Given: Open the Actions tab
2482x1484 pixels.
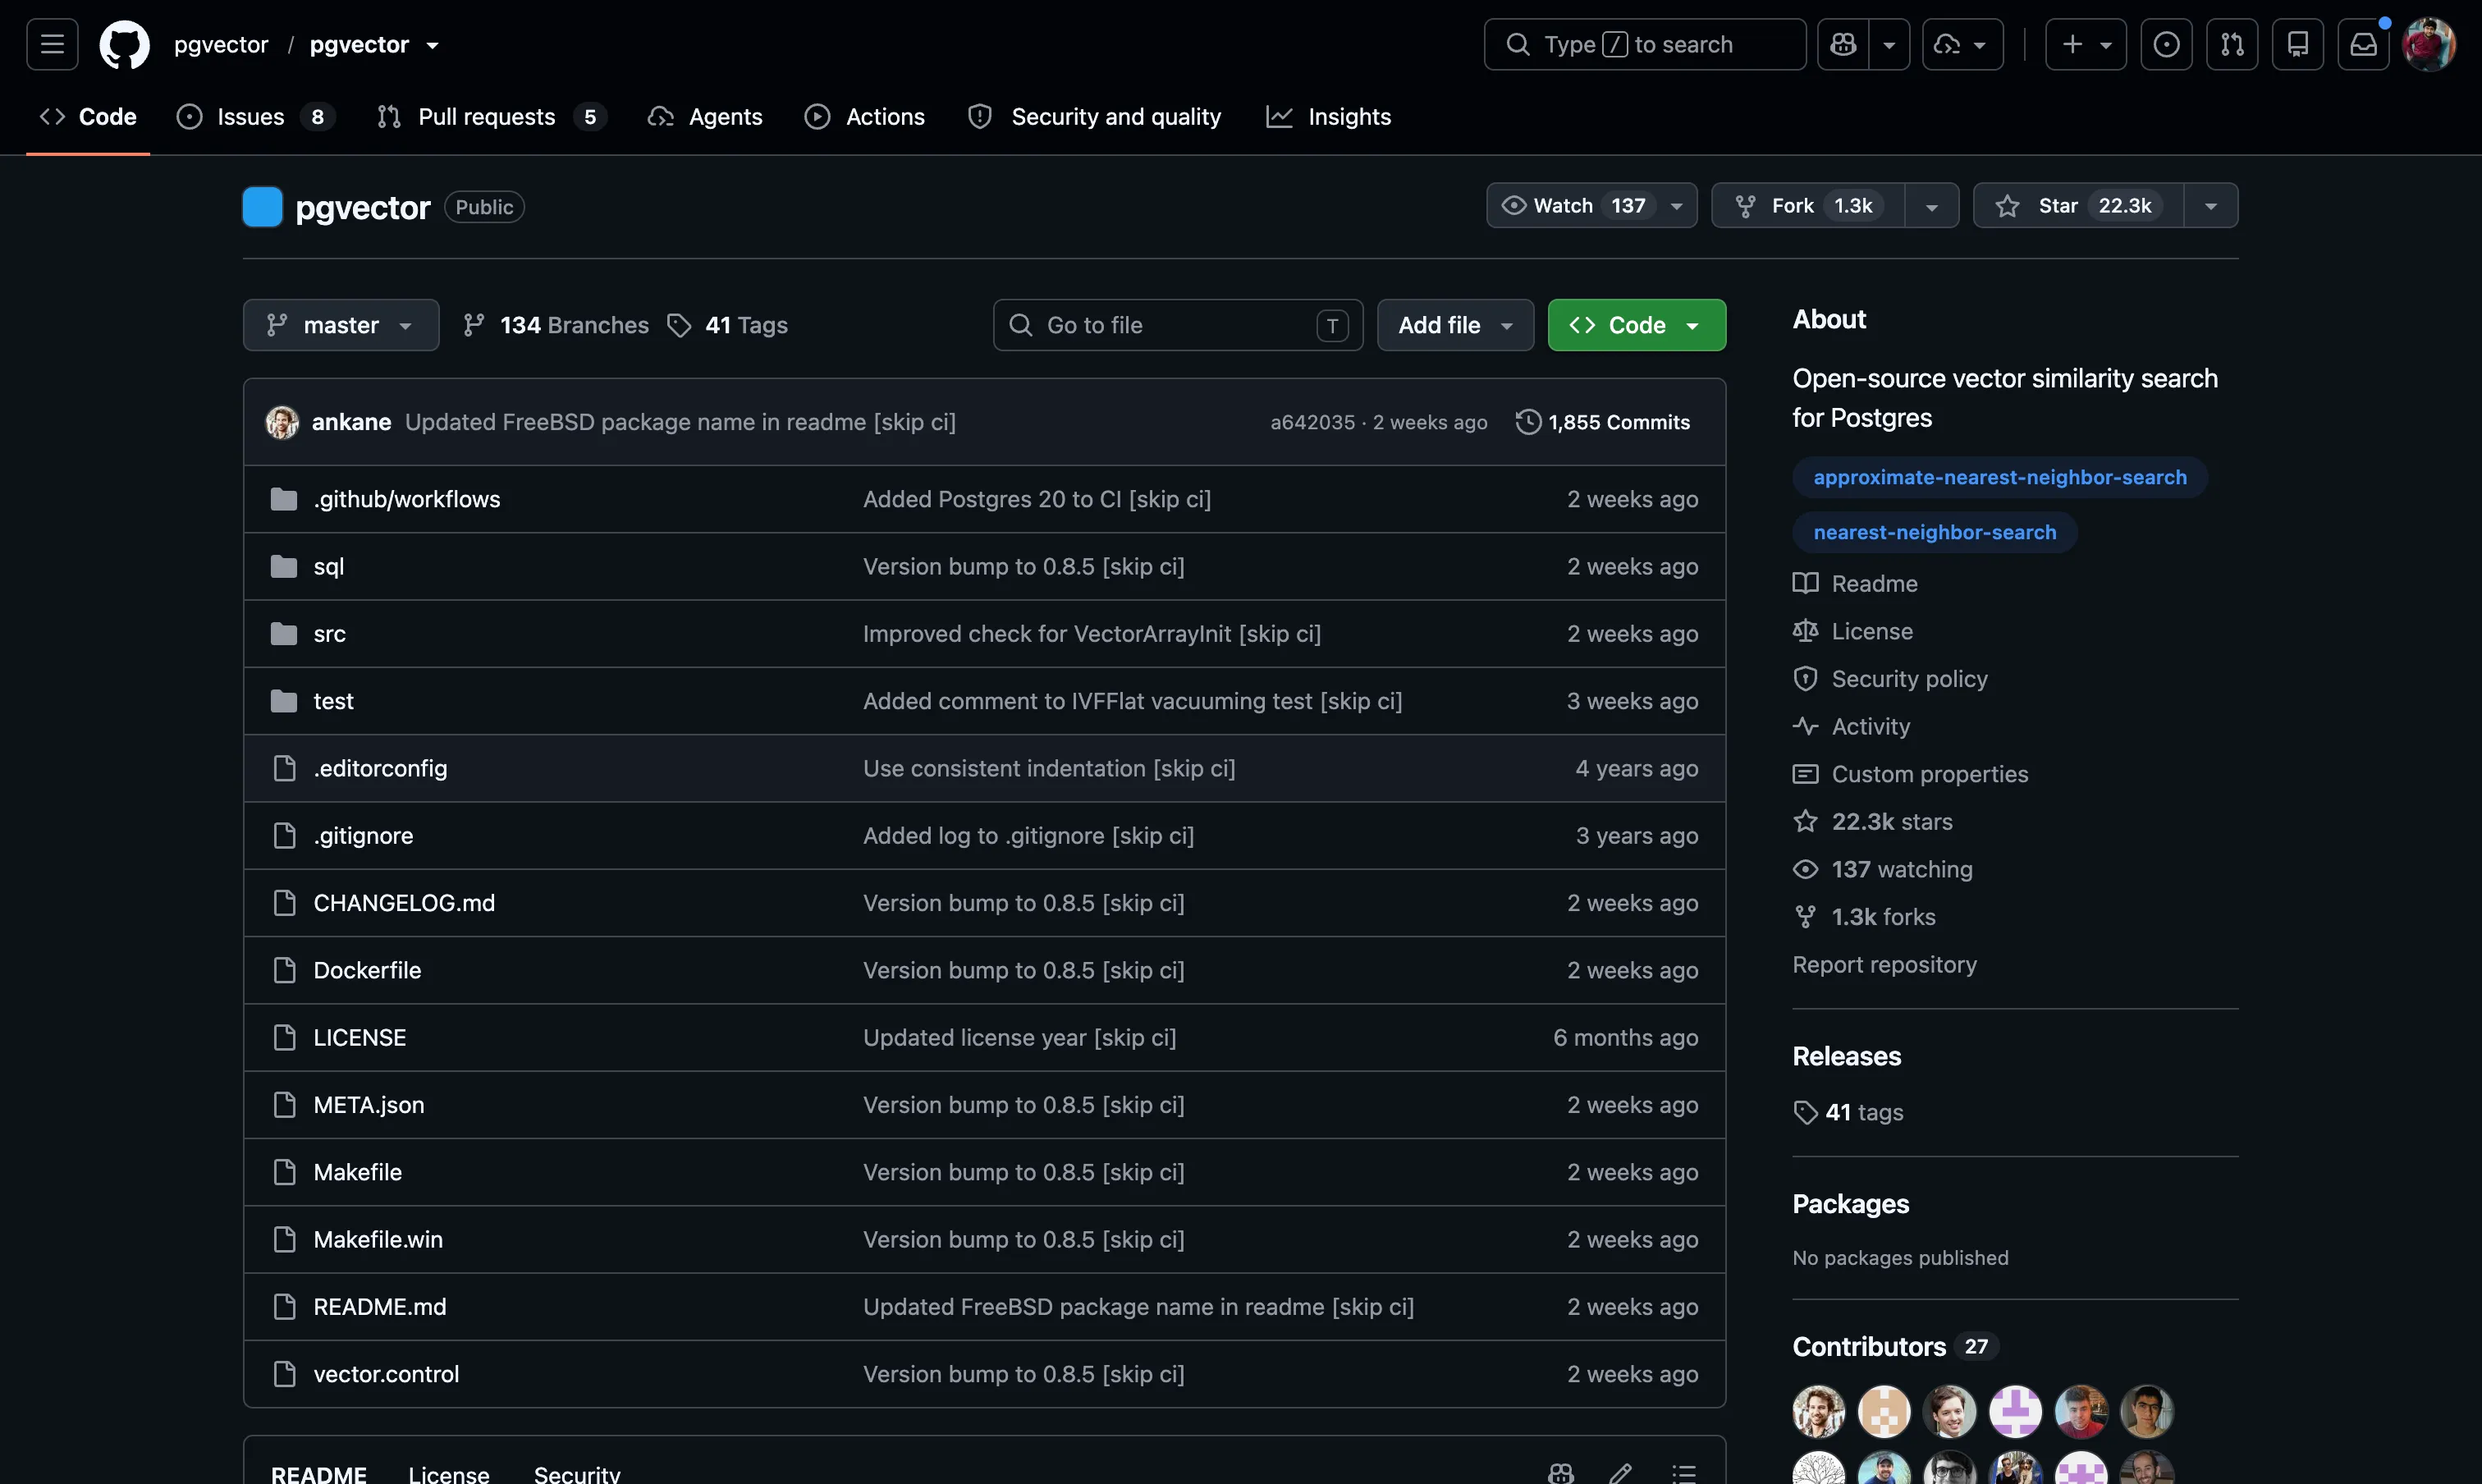Looking at the screenshot, I should point(865,117).
